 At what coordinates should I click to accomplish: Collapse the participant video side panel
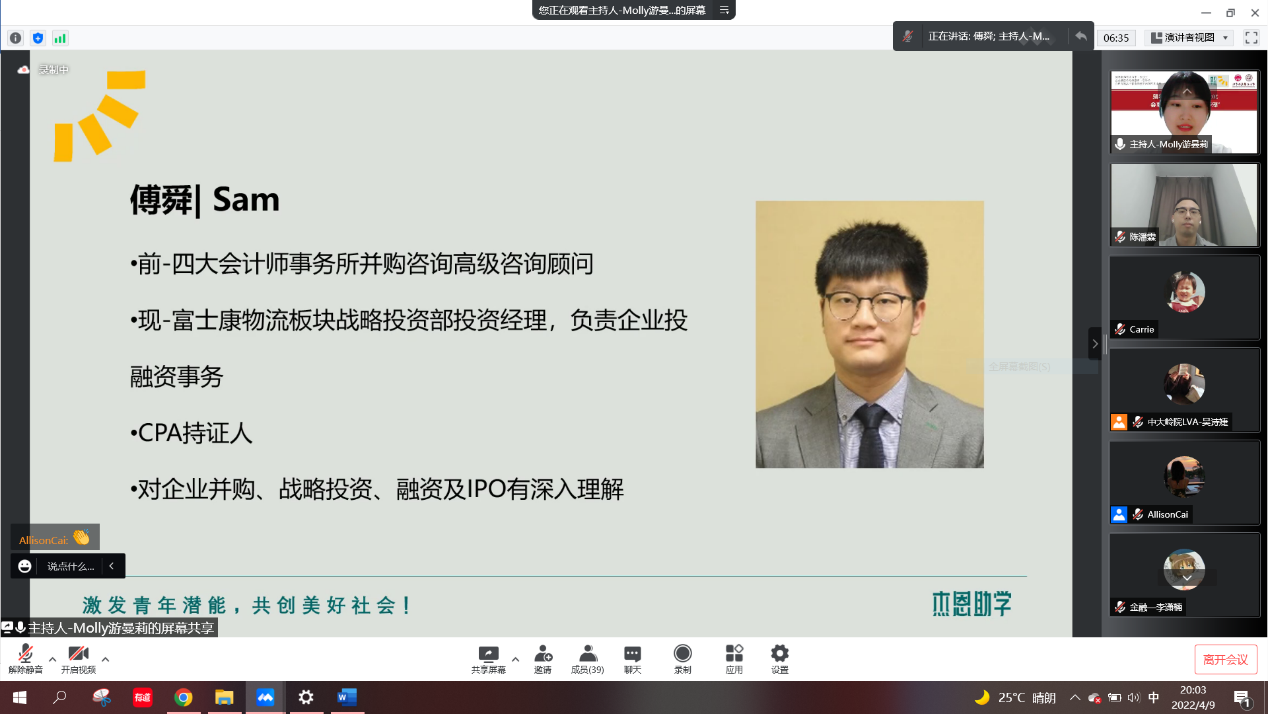point(1095,343)
